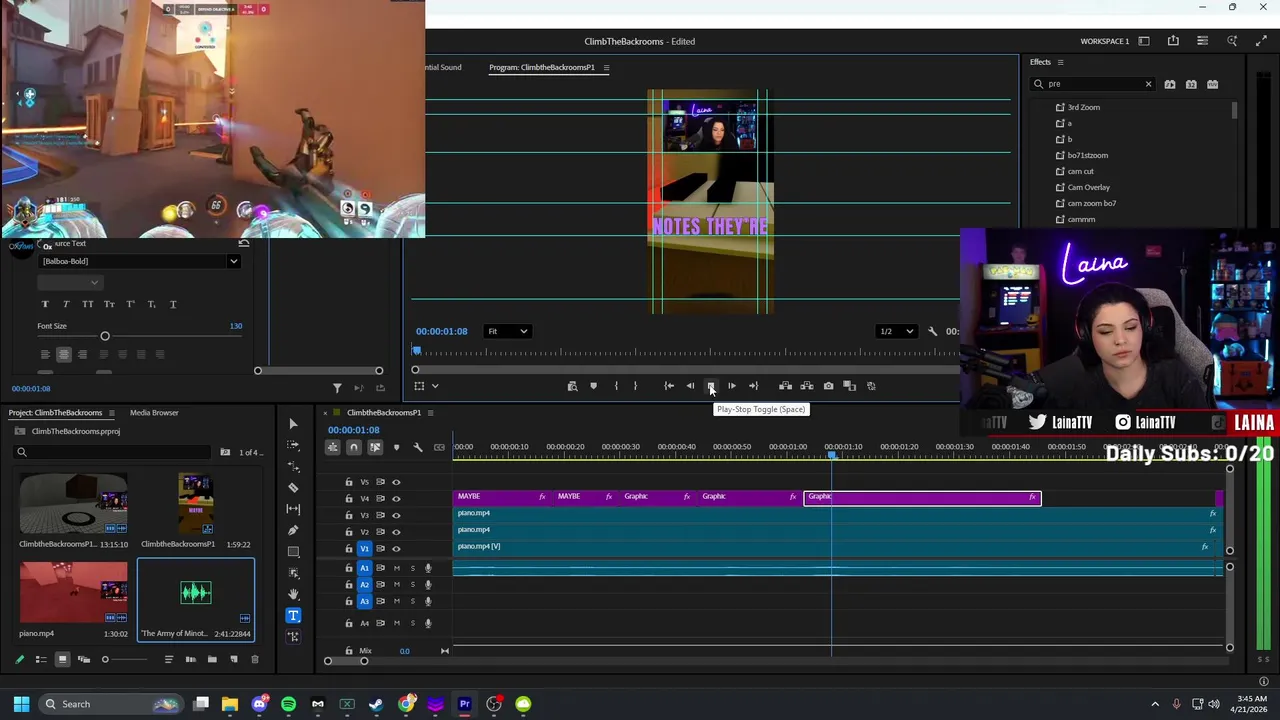
Task: Select the Selection tool in timeline toolbar
Action: 293,424
